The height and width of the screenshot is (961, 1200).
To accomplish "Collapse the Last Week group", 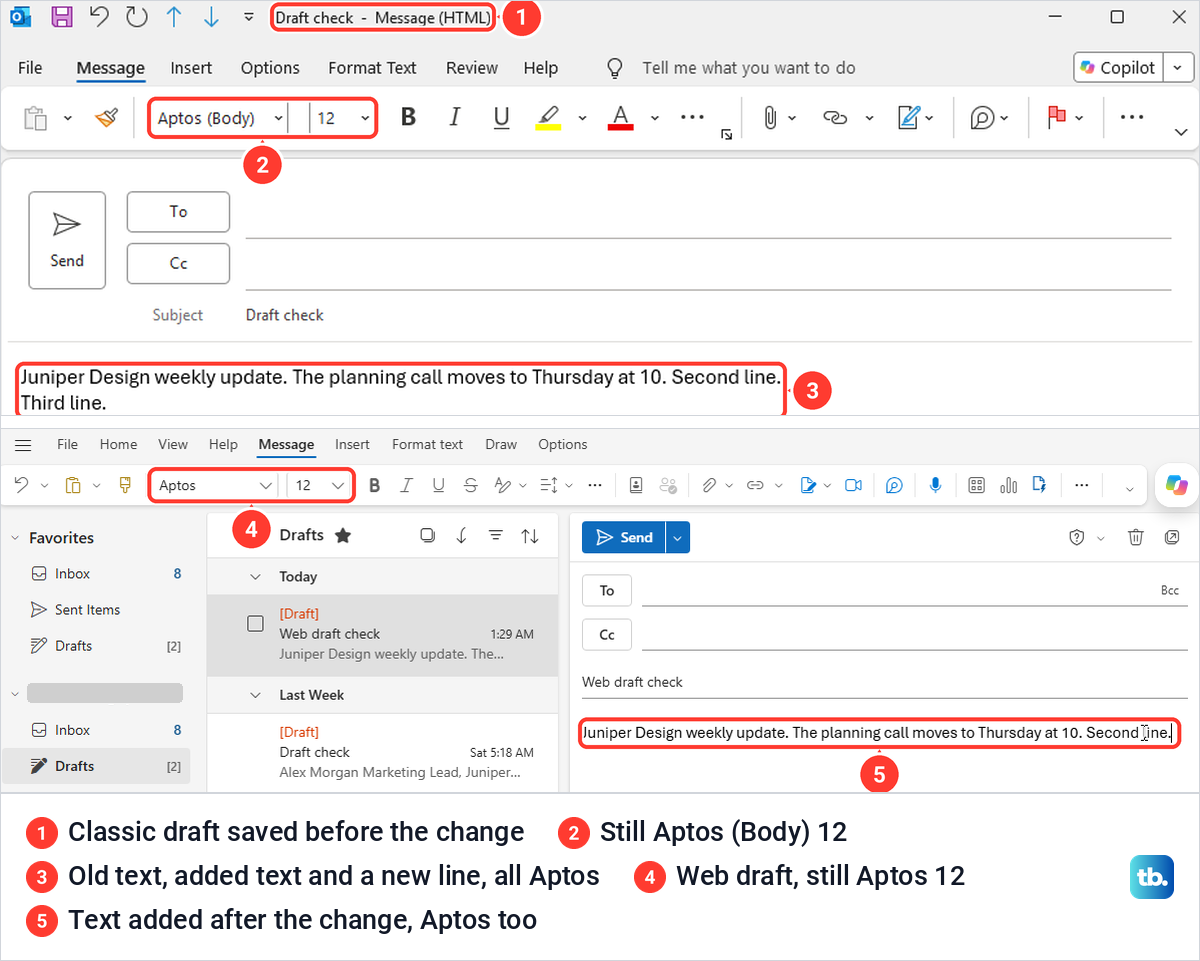I will [x=256, y=695].
